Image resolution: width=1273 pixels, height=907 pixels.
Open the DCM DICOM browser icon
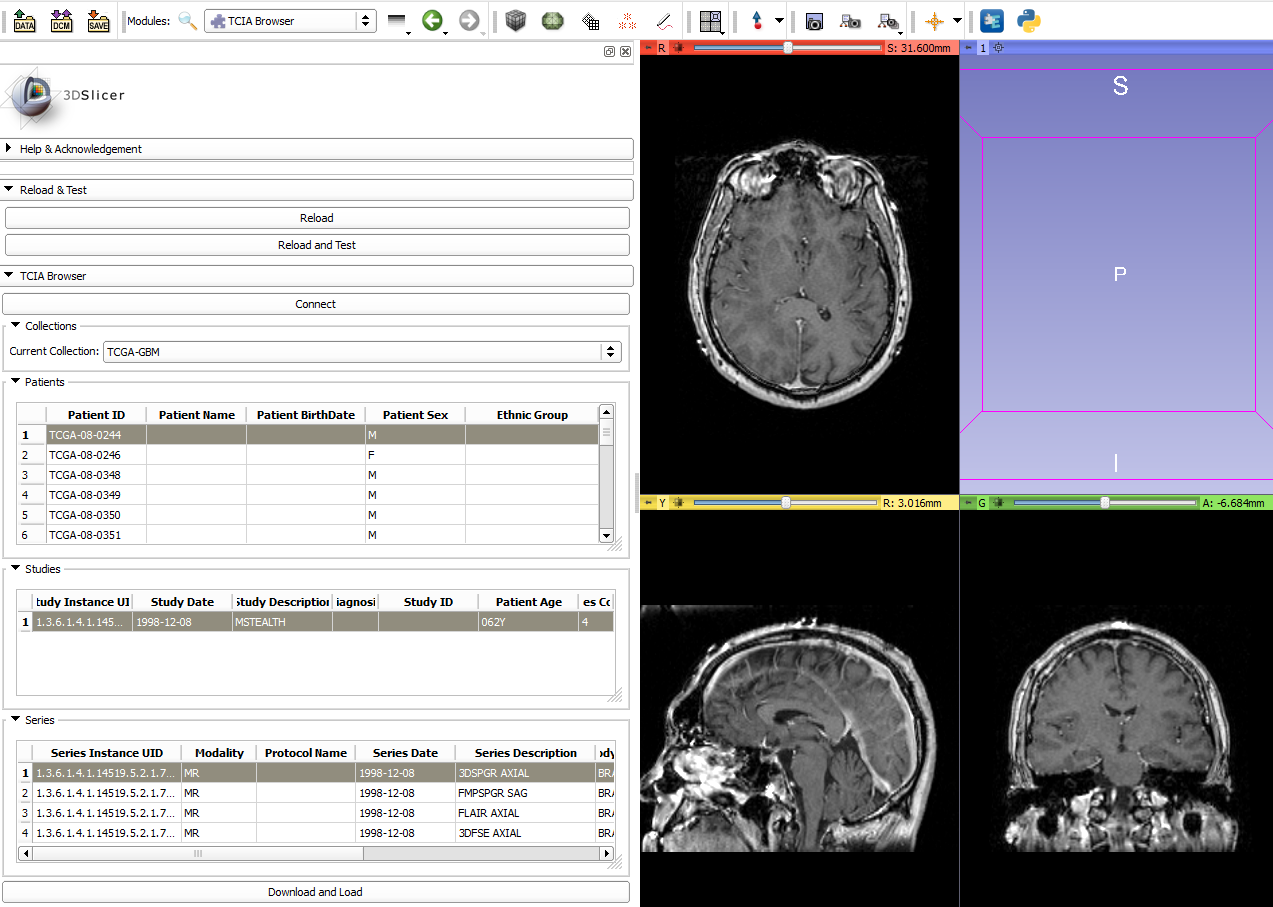click(61, 20)
